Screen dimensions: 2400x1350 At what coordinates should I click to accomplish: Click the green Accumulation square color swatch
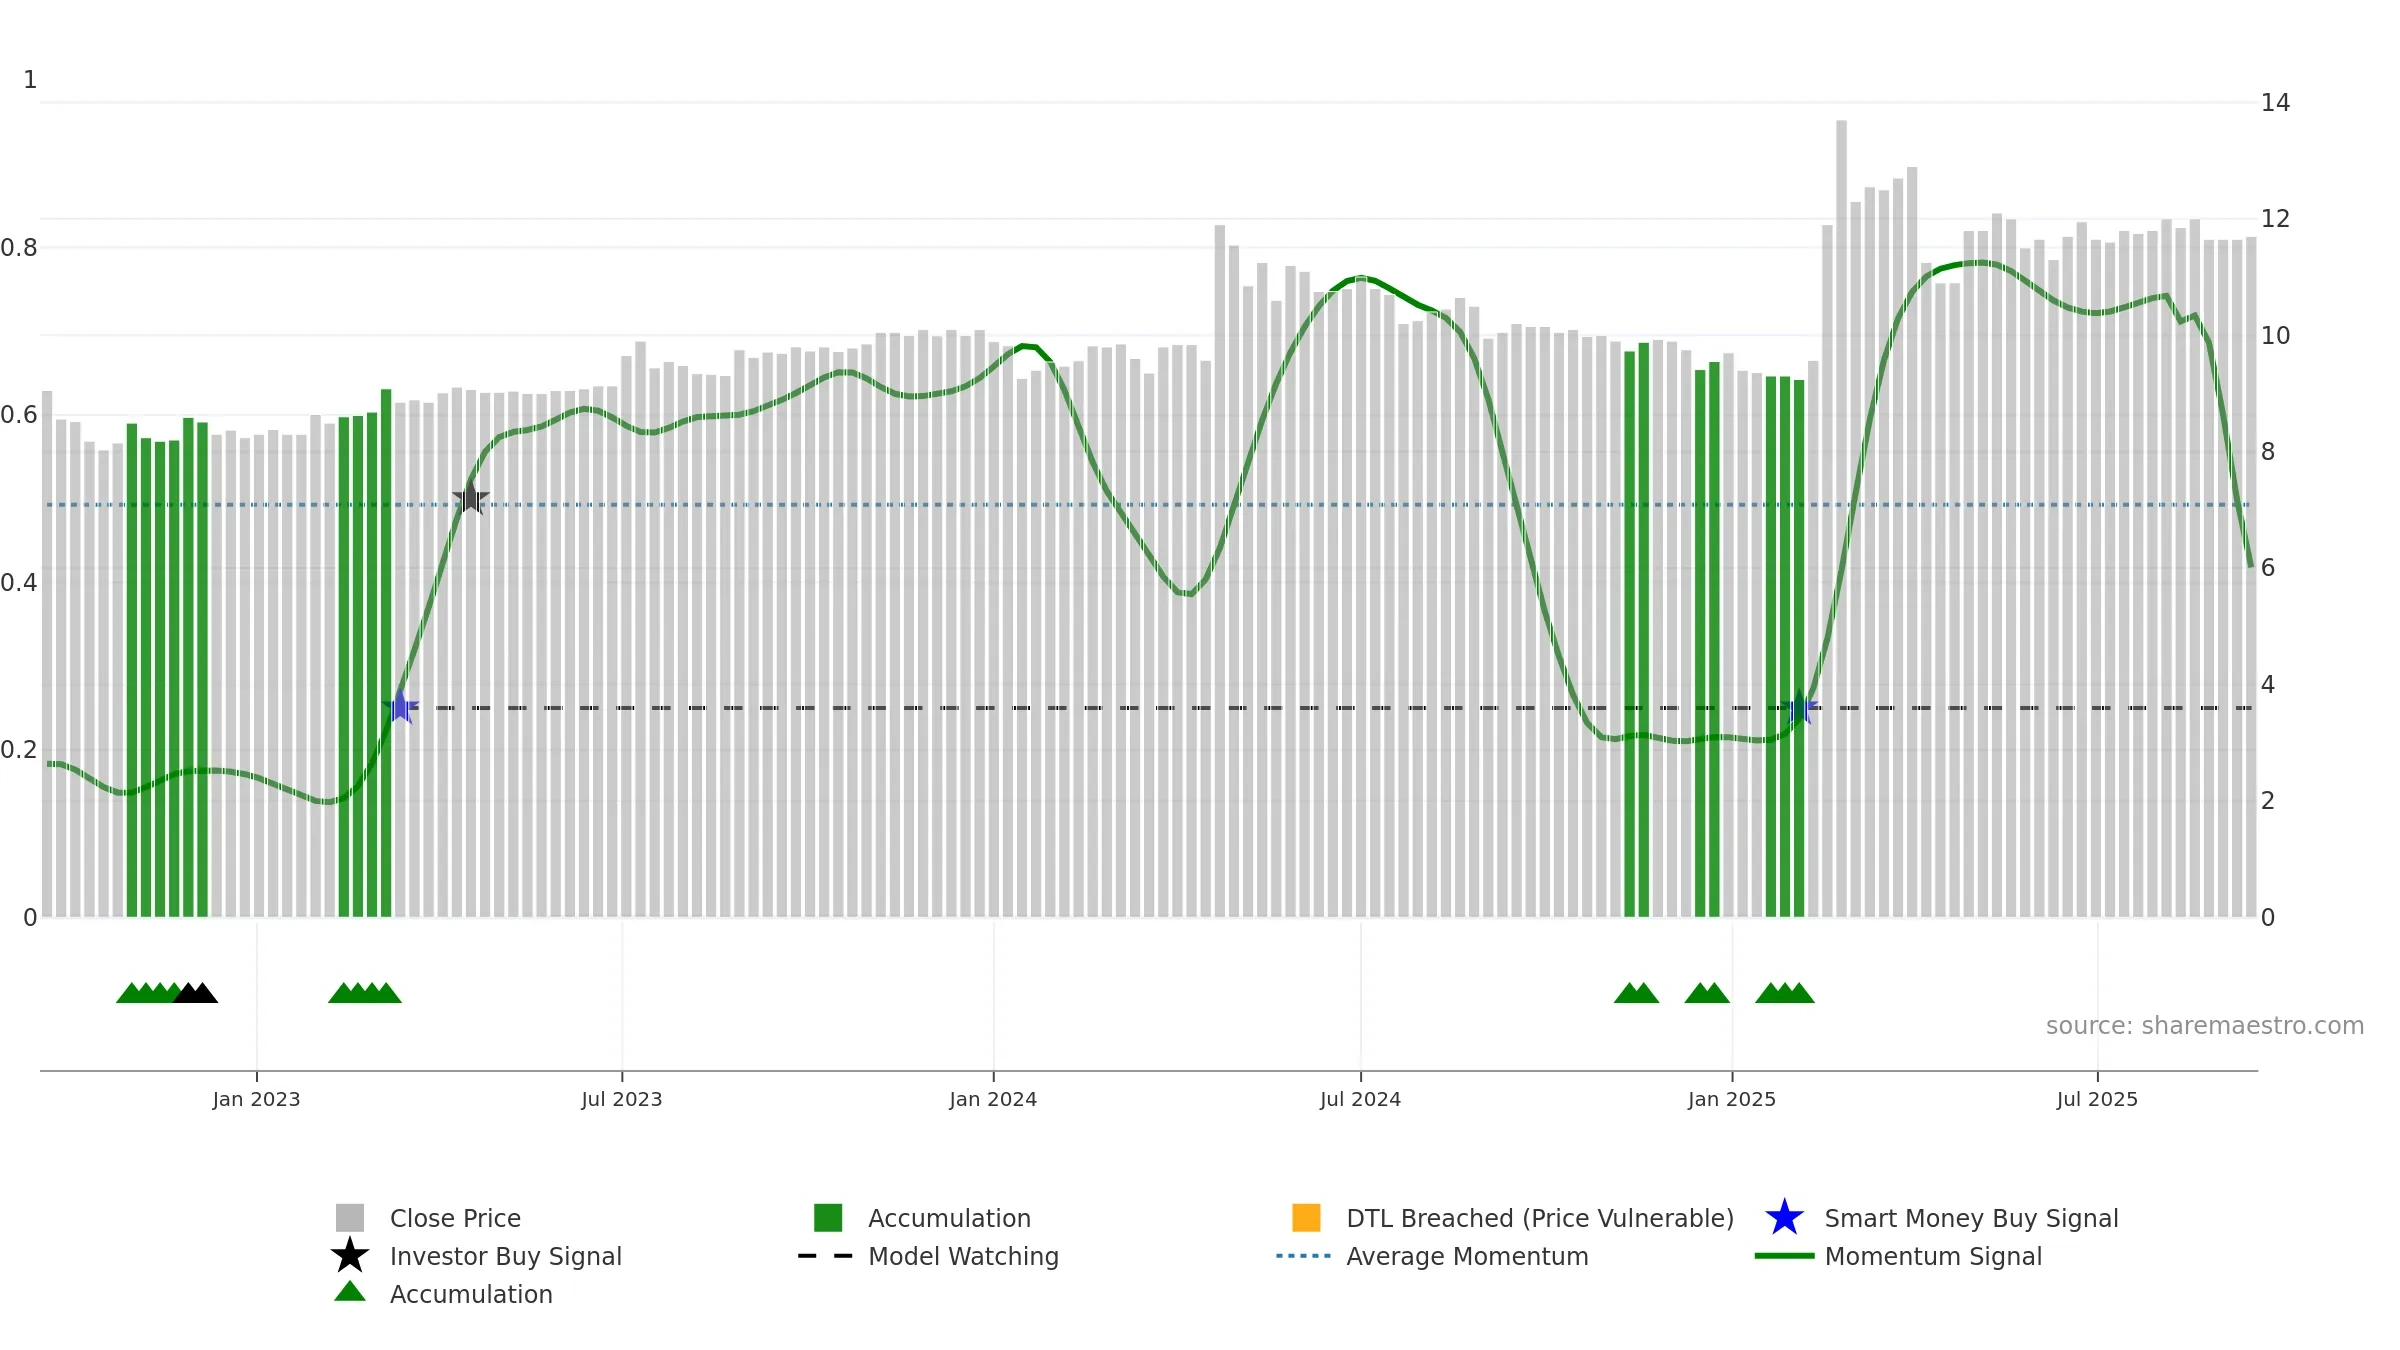828,1217
